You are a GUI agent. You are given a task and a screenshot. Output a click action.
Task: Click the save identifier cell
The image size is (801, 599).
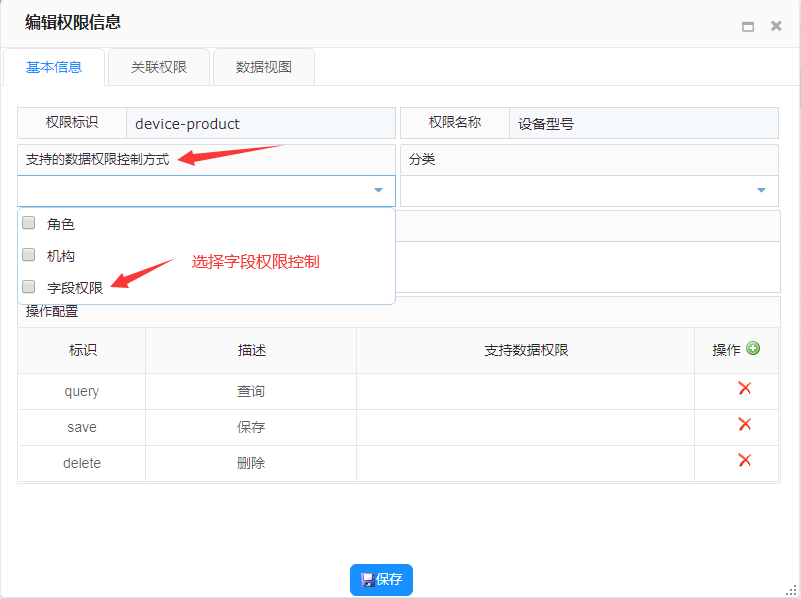coord(82,427)
